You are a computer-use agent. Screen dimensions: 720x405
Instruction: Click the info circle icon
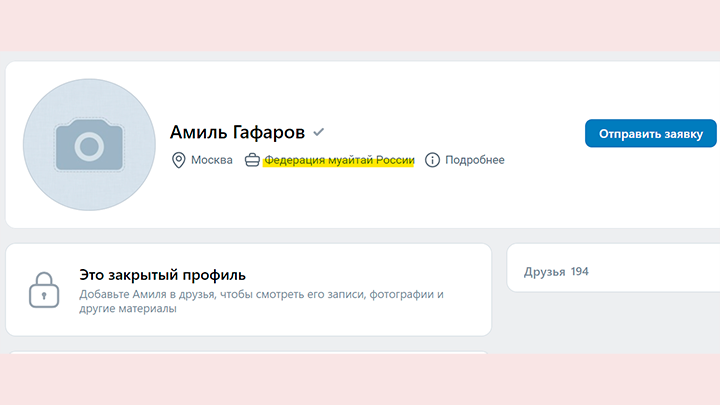coord(433,160)
